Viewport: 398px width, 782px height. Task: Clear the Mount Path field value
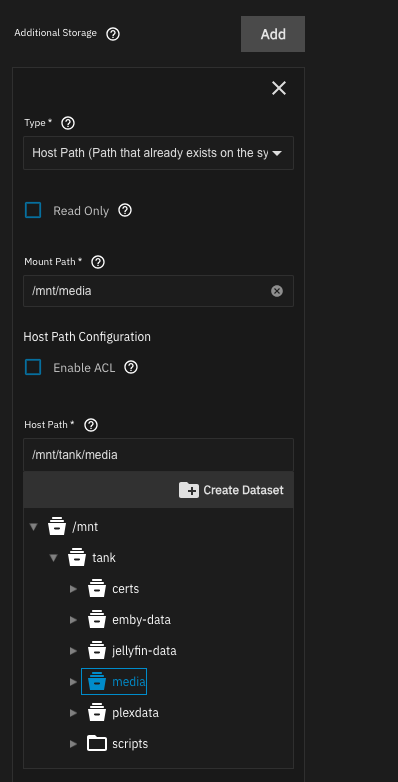tap(277, 291)
